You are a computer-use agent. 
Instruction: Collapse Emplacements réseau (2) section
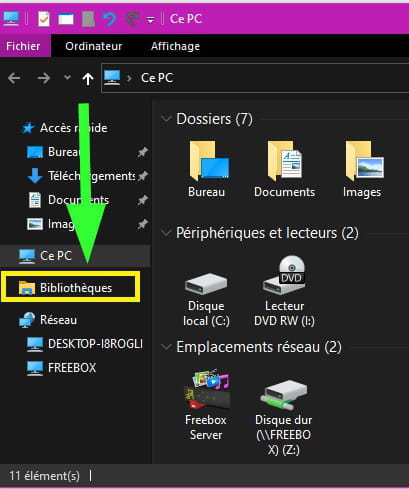(166, 347)
